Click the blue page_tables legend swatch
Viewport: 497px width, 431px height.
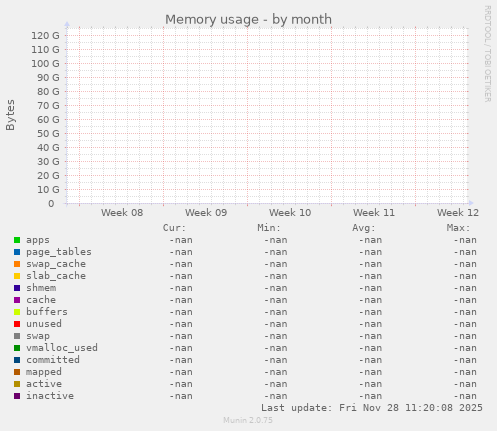click(17, 252)
